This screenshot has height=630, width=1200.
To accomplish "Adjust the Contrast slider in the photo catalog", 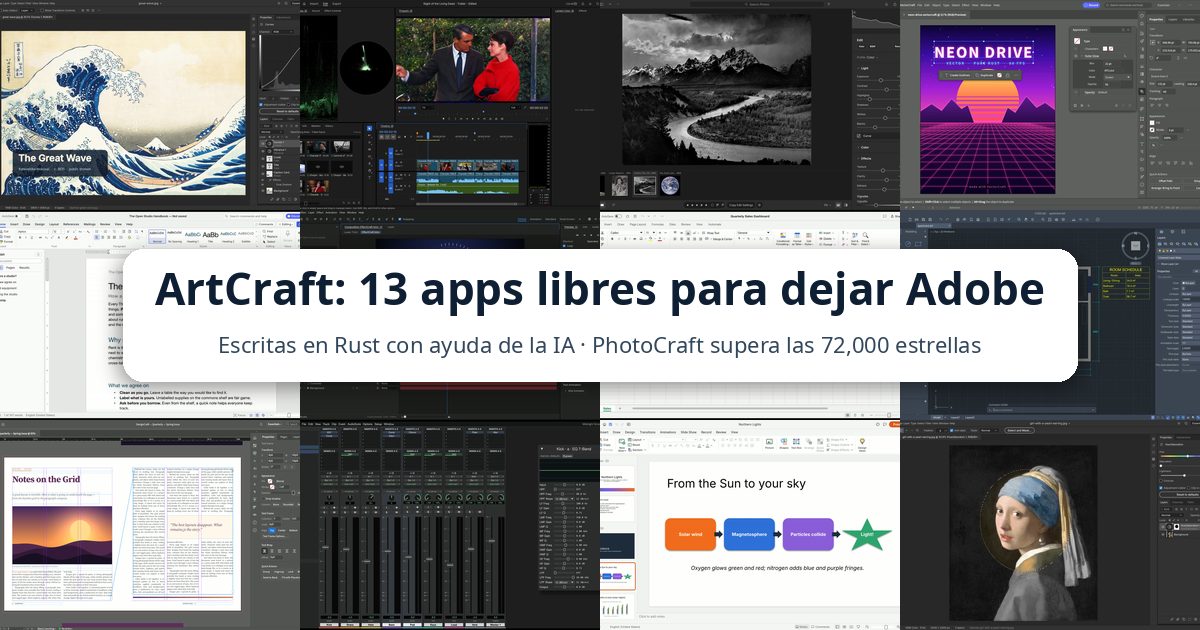I will [879, 89].
